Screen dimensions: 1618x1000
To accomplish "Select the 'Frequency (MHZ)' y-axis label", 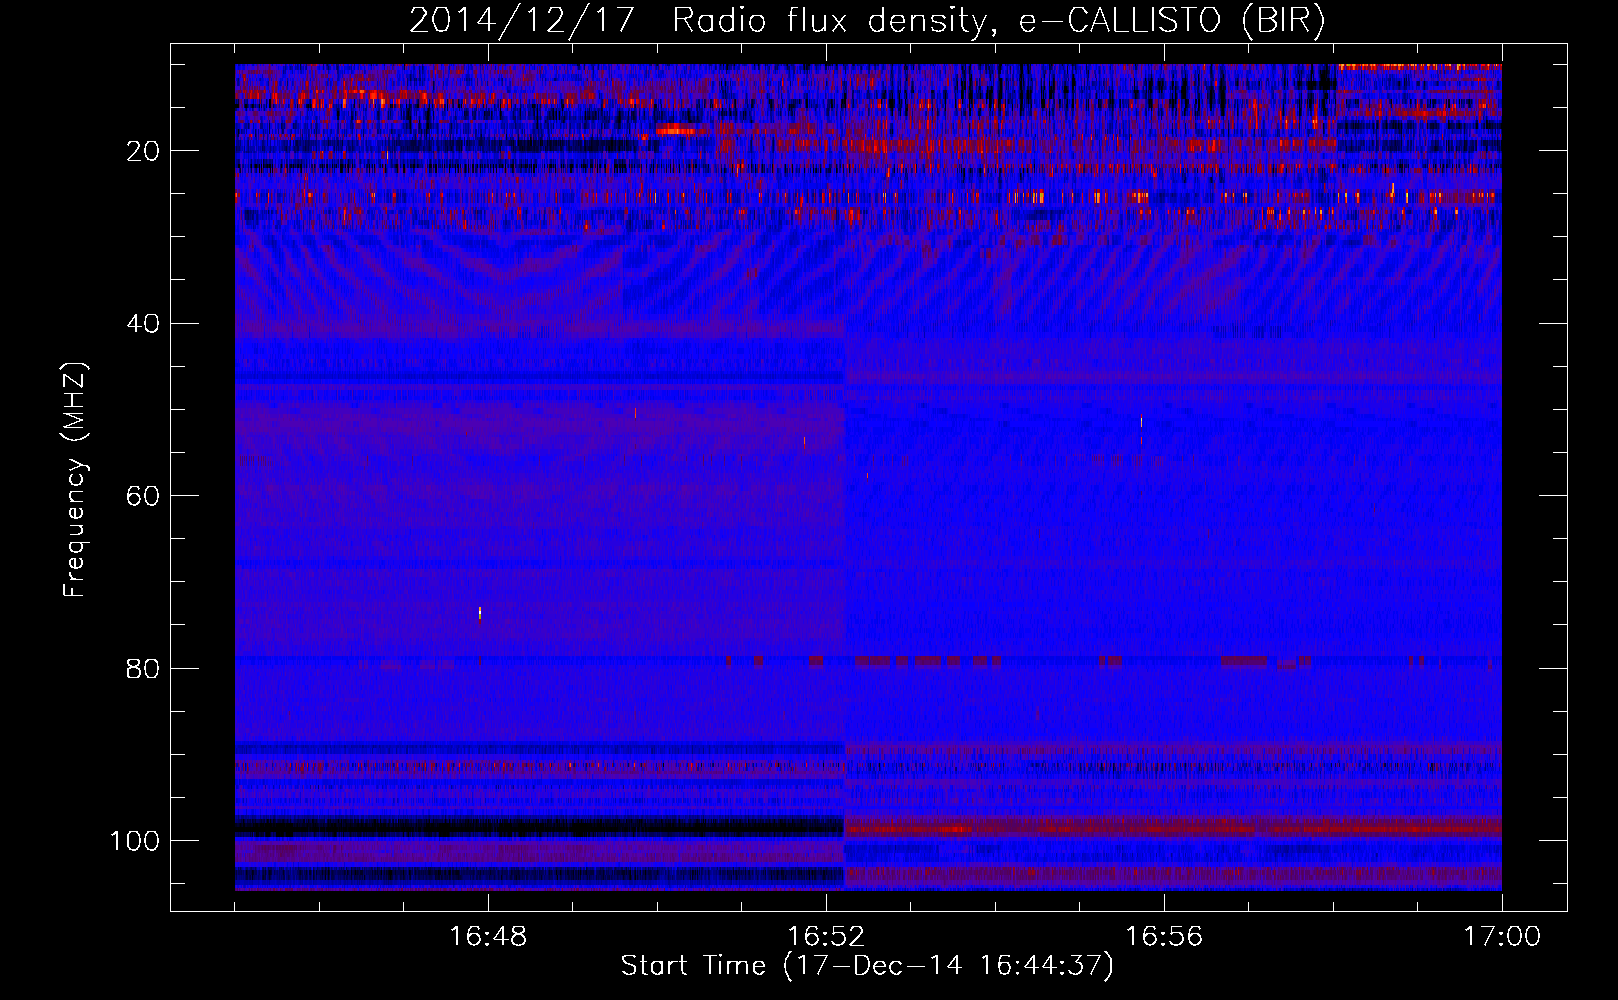I will (x=75, y=480).
